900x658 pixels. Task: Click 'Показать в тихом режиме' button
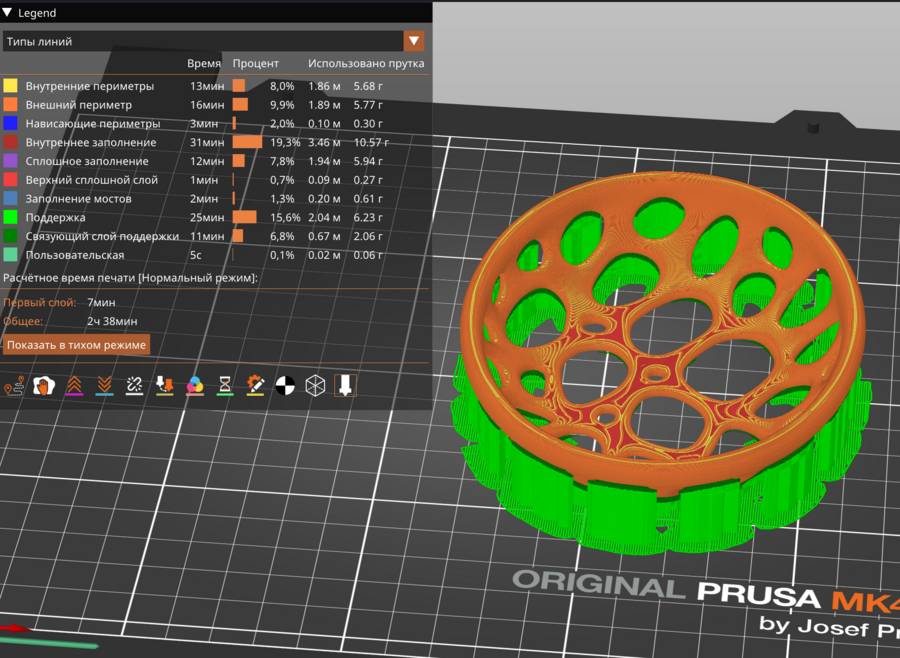[77, 345]
